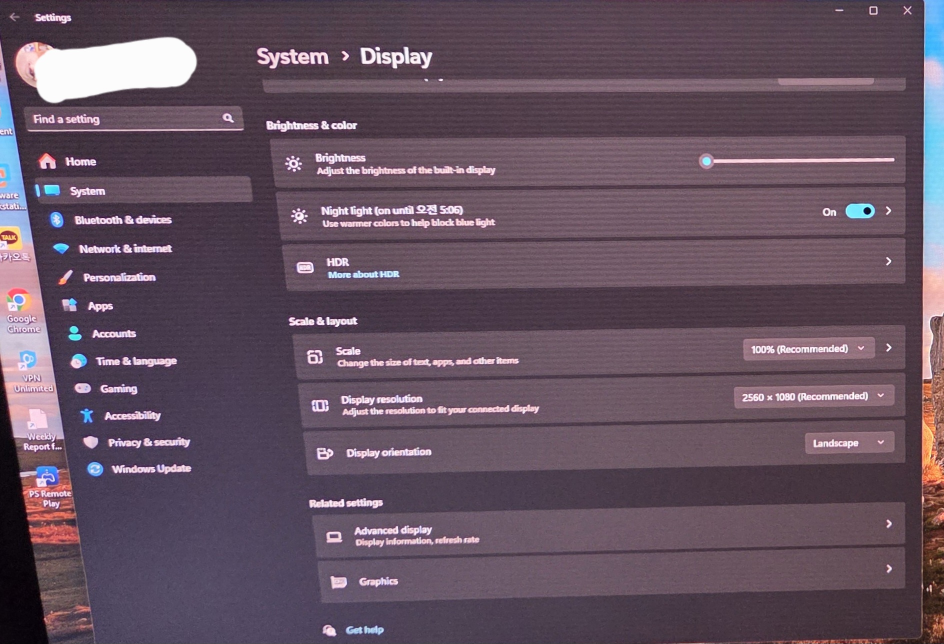Screen dimensions: 944x644
Task: Click back arrow in Settings title bar
Action: pos(14,17)
